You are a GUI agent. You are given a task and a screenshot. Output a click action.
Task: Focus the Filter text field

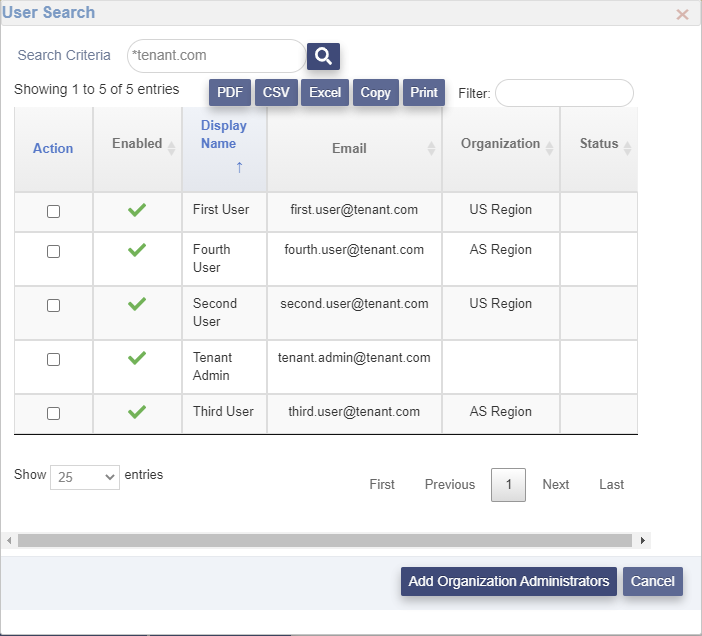[x=564, y=93]
